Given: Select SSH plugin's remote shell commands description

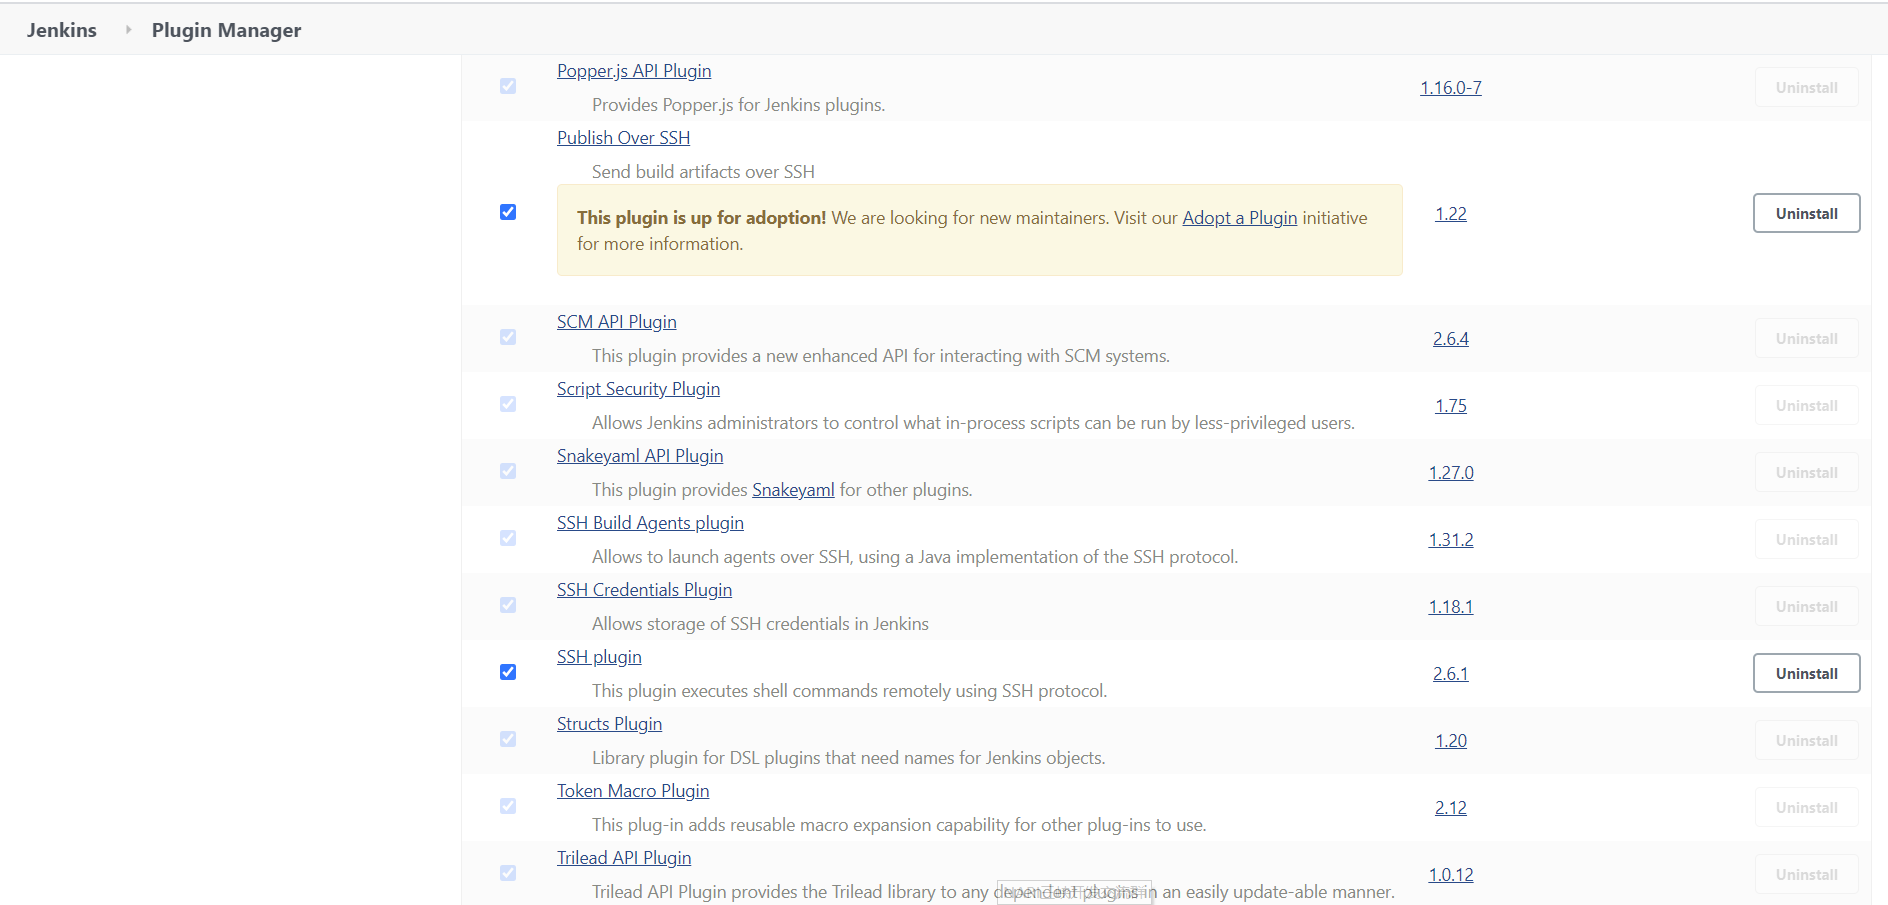Looking at the screenshot, I should tap(849, 691).
